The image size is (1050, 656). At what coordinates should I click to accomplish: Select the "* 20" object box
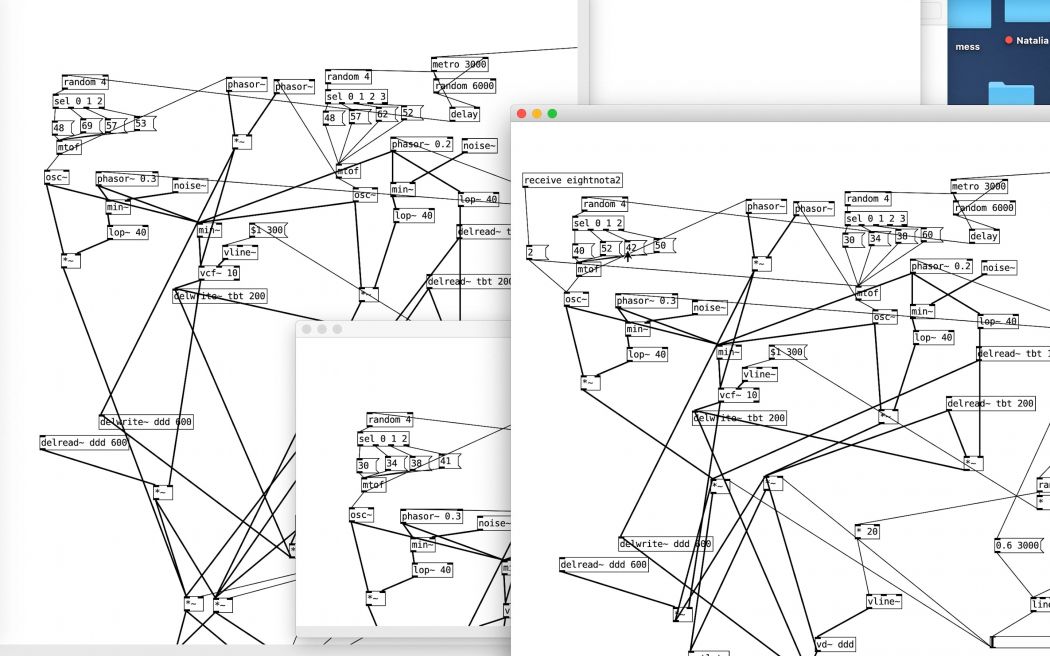point(867,531)
